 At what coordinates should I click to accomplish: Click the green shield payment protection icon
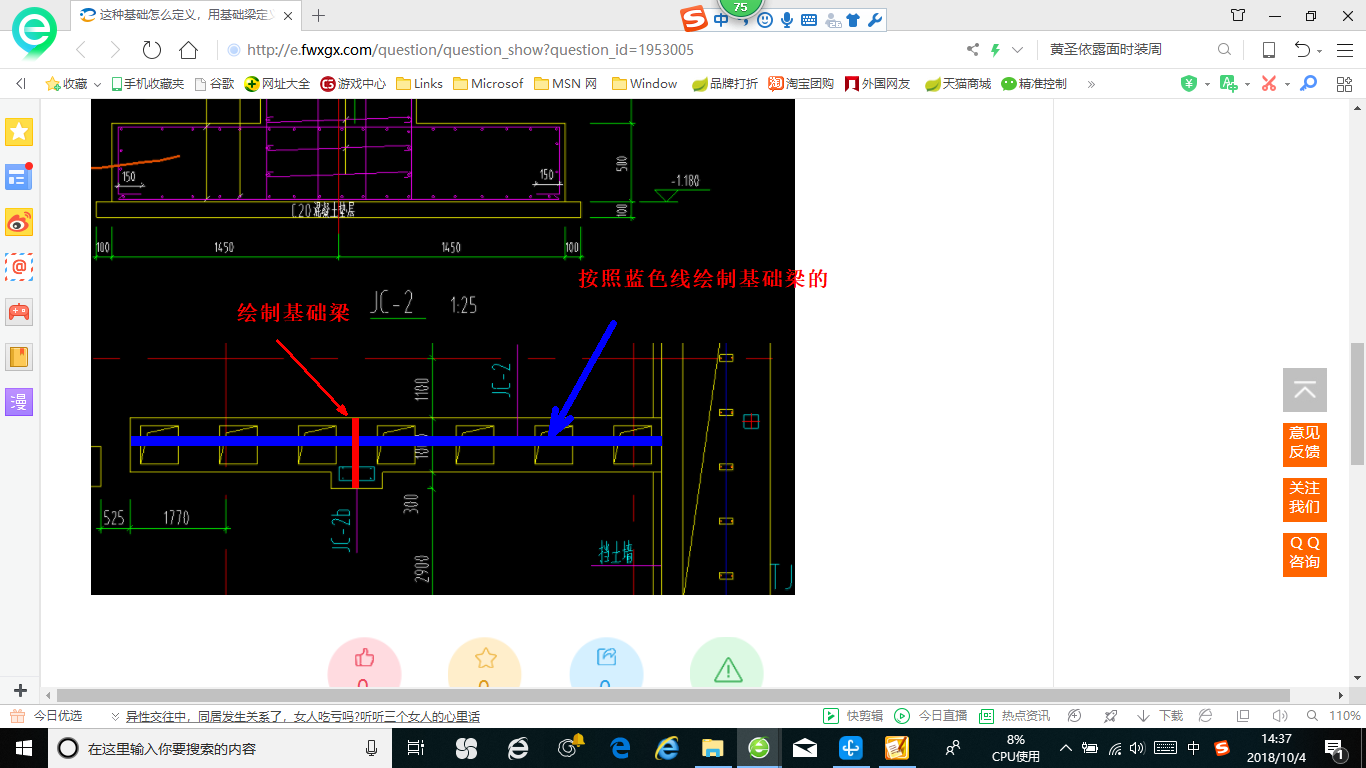coord(1189,84)
